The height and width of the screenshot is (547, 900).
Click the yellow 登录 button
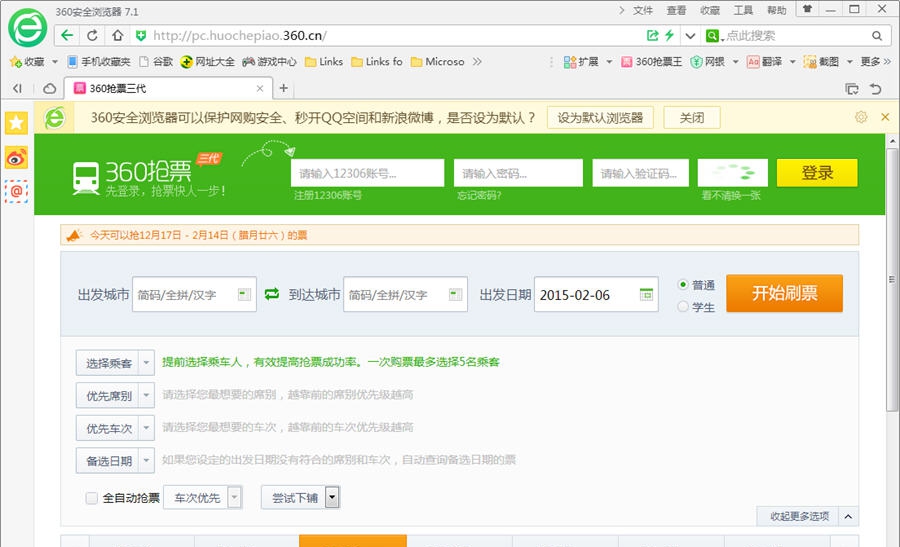pyautogui.click(x=817, y=173)
